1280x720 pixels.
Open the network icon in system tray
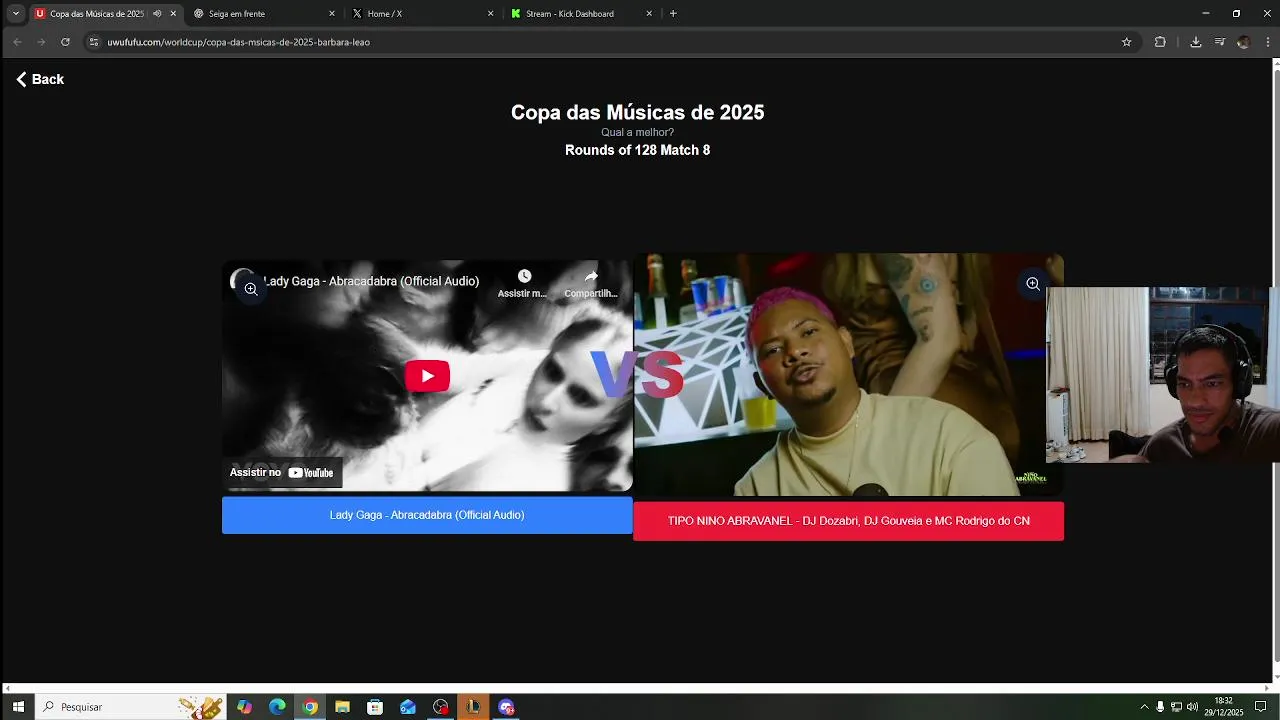[1176, 707]
